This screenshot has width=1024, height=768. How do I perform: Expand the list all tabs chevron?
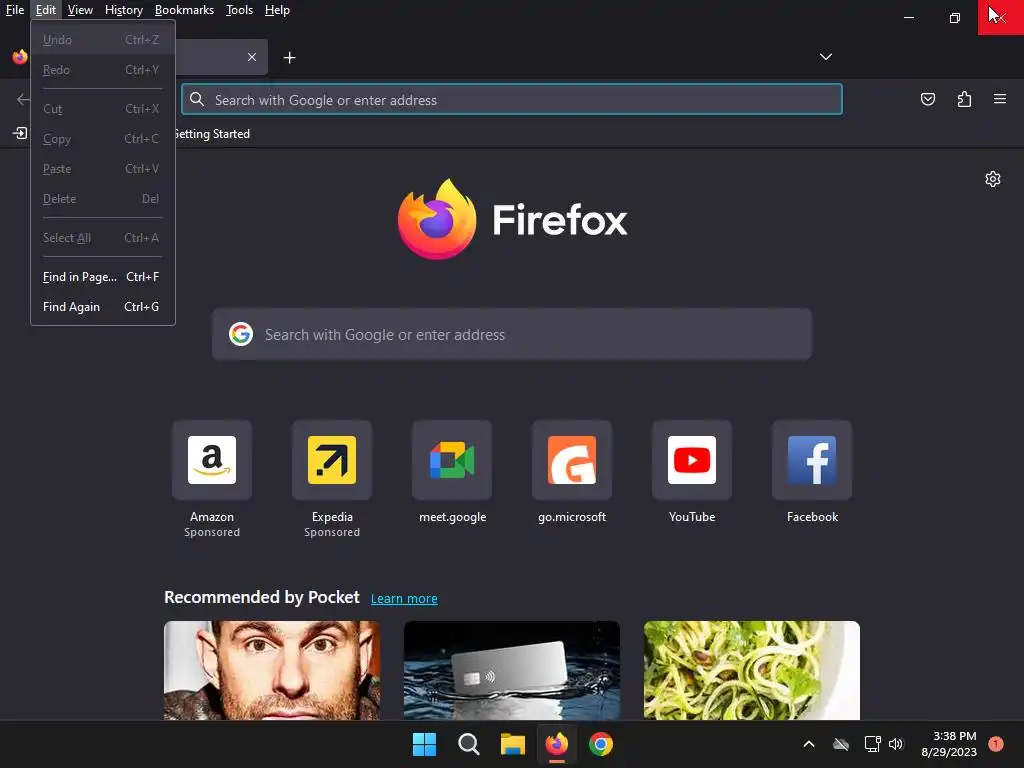click(x=825, y=57)
